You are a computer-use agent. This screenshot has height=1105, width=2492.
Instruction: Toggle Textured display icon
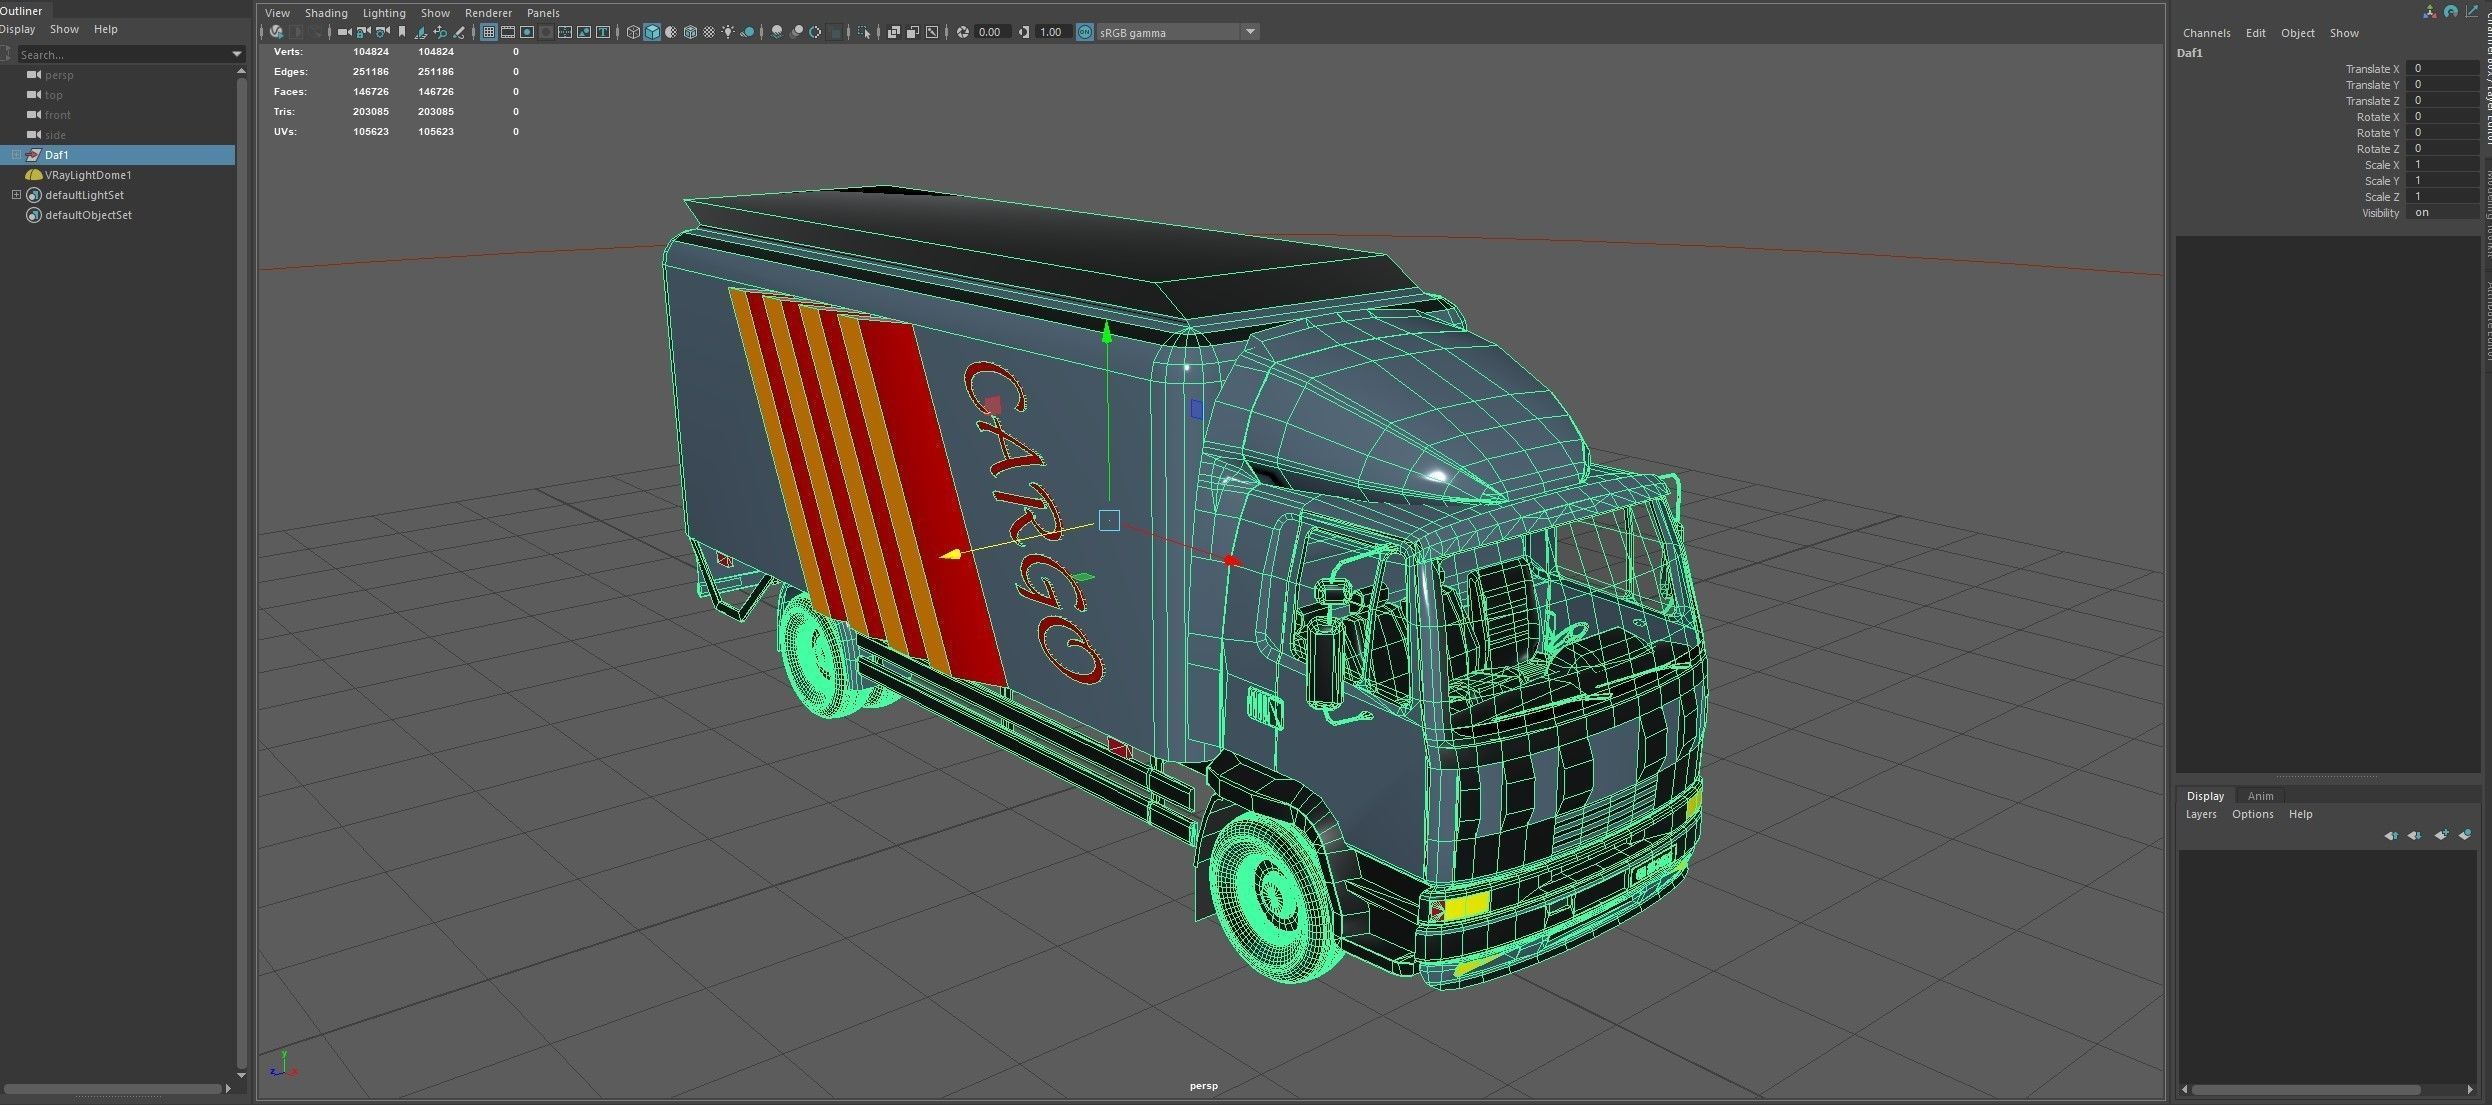[x=709, y=32]
